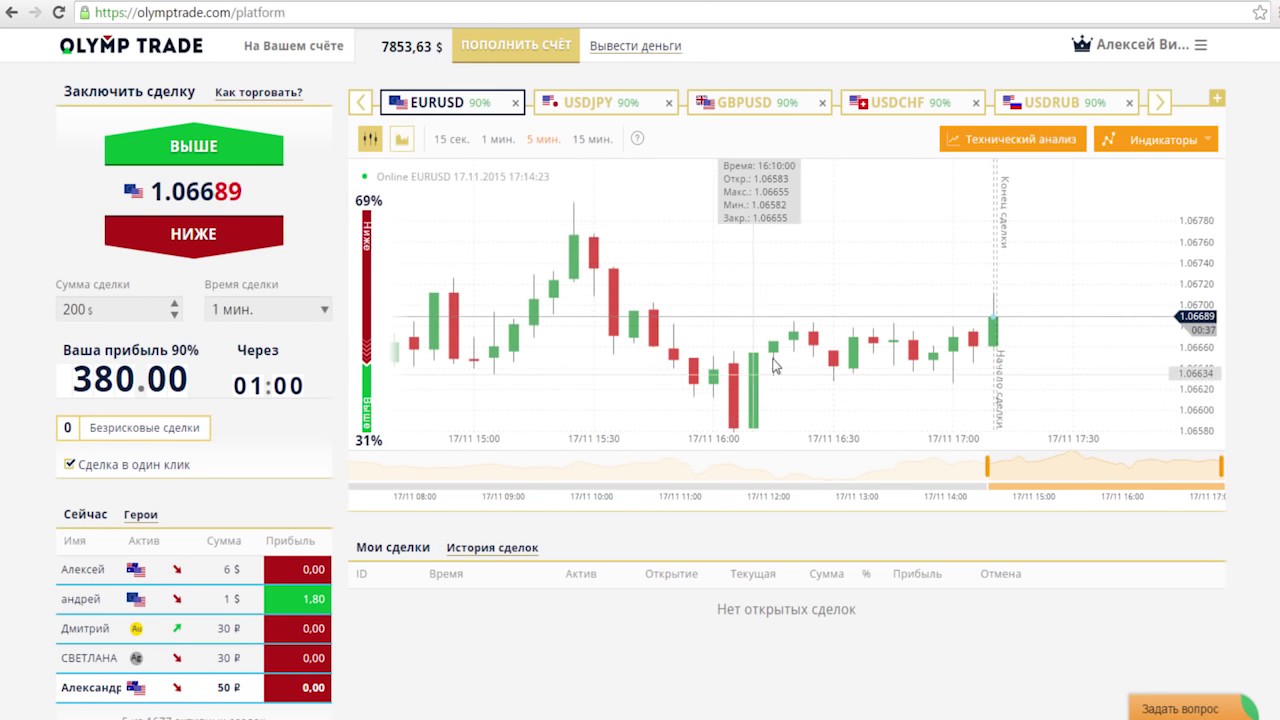The image size is (1280, 720).
Task: Click Дмитрий's gold asset icon
Action: (136, 629)
